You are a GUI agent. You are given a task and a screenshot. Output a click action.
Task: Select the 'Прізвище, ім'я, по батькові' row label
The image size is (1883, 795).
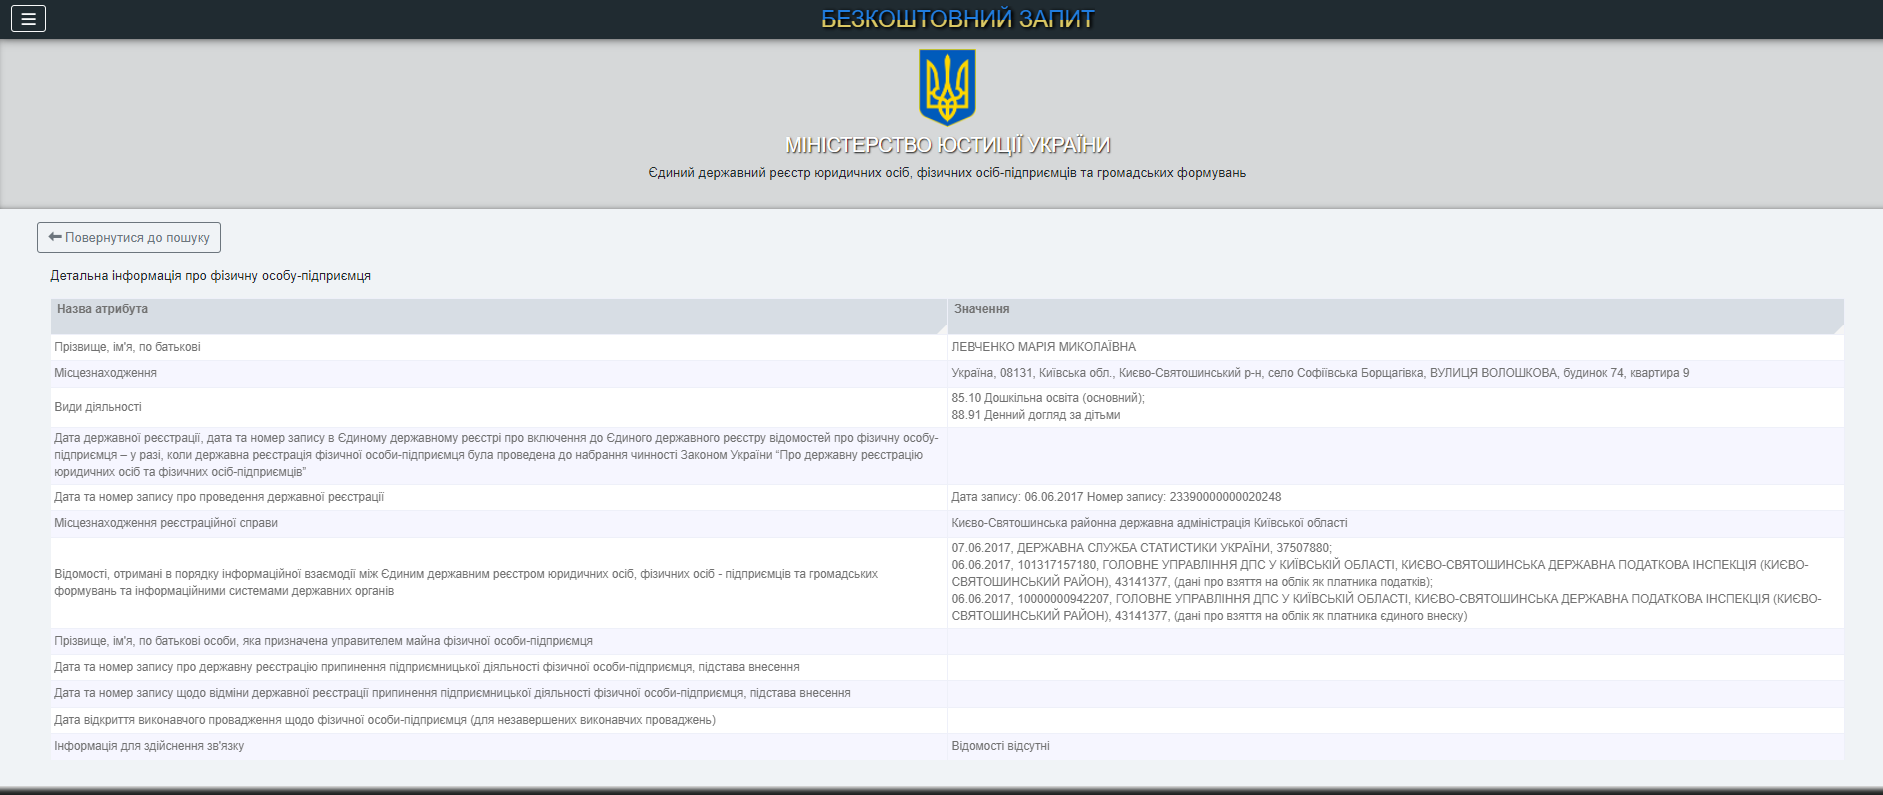click(127, 347)
